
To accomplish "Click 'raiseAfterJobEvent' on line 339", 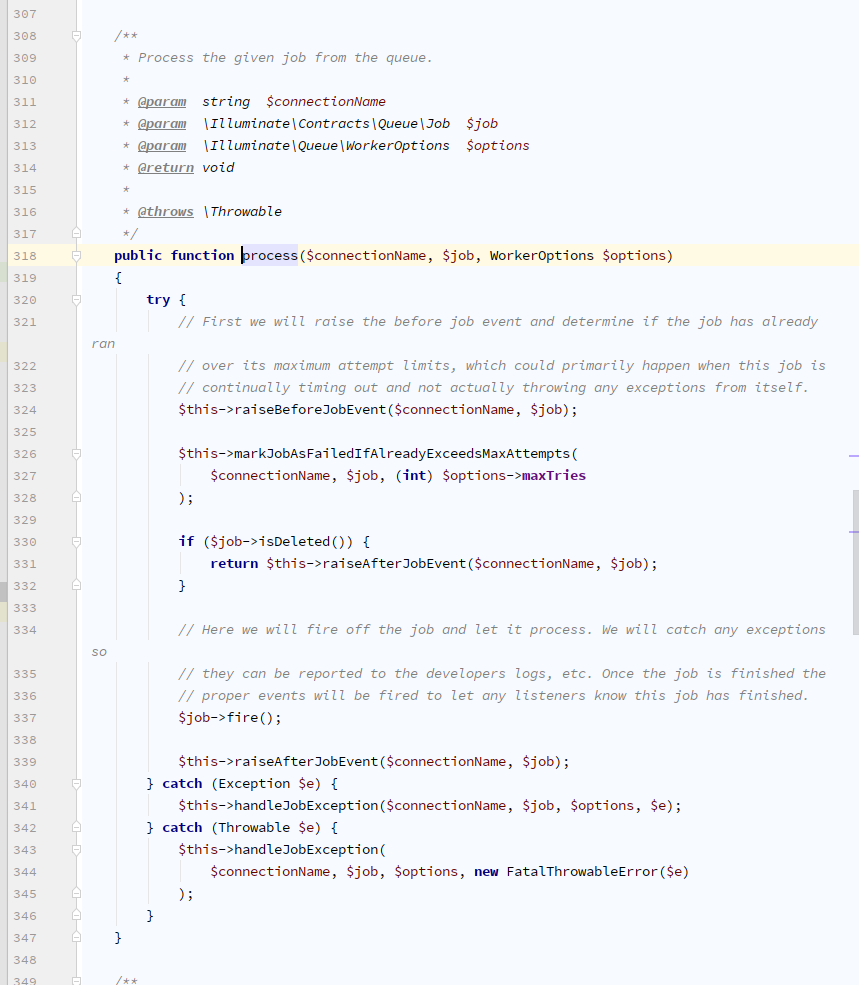I will (306, 761).
